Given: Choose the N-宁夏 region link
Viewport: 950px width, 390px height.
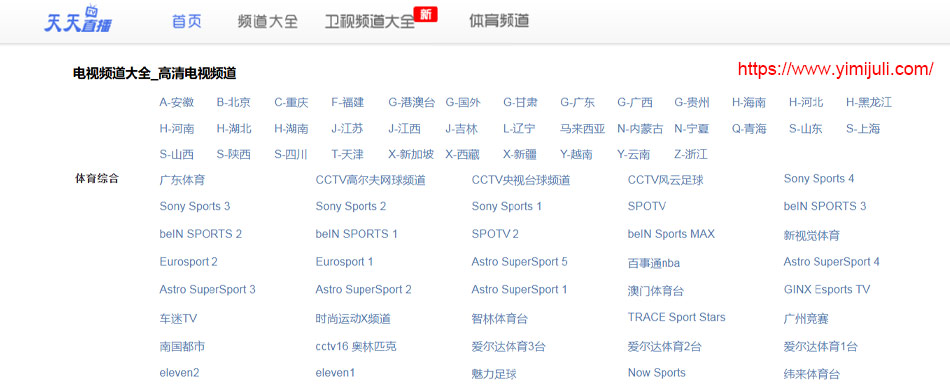Looking at the screenshot, I should pos(691,128).
